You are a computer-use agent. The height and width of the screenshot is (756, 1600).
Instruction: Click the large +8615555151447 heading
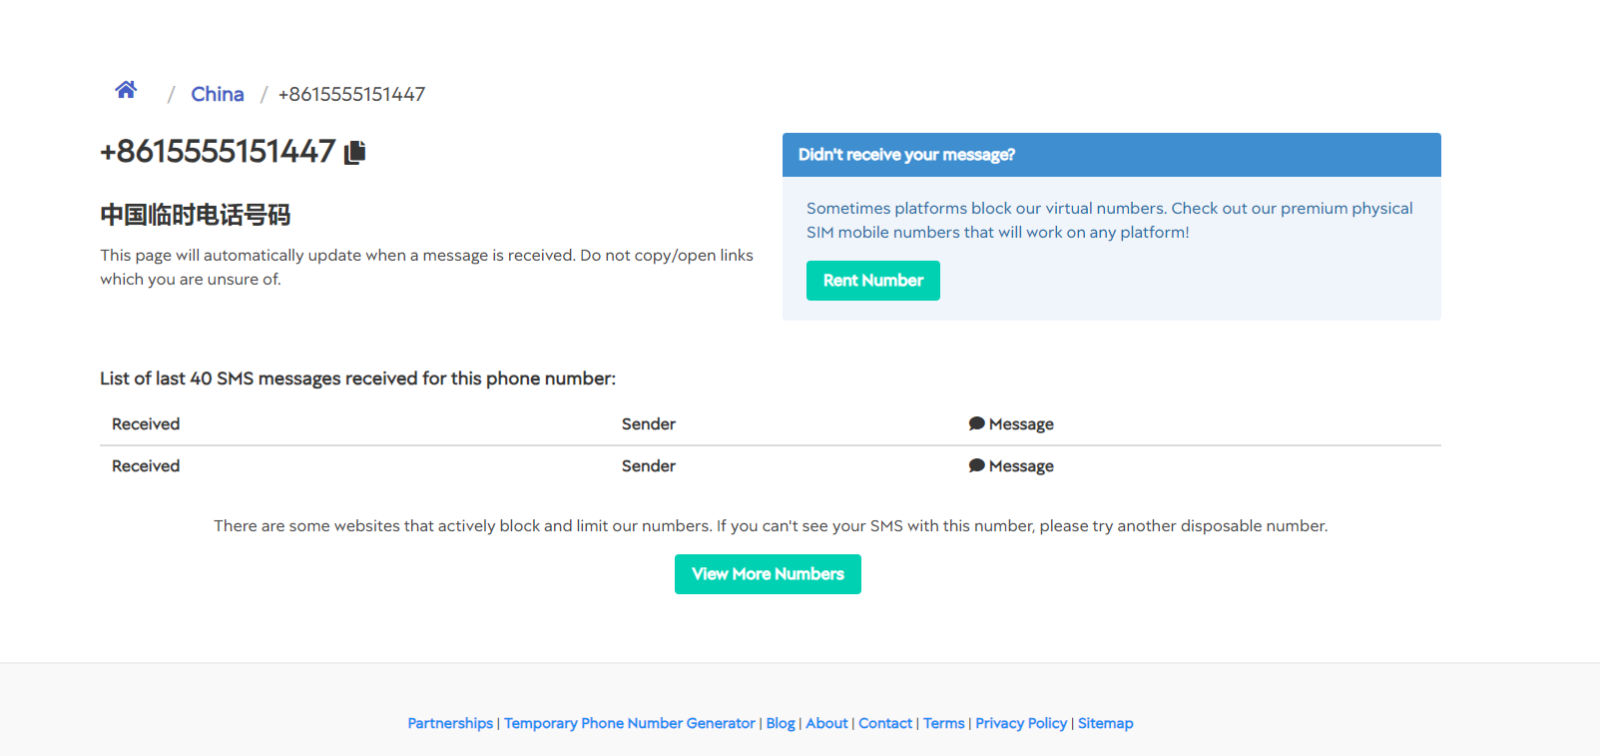tap(217, 152)
